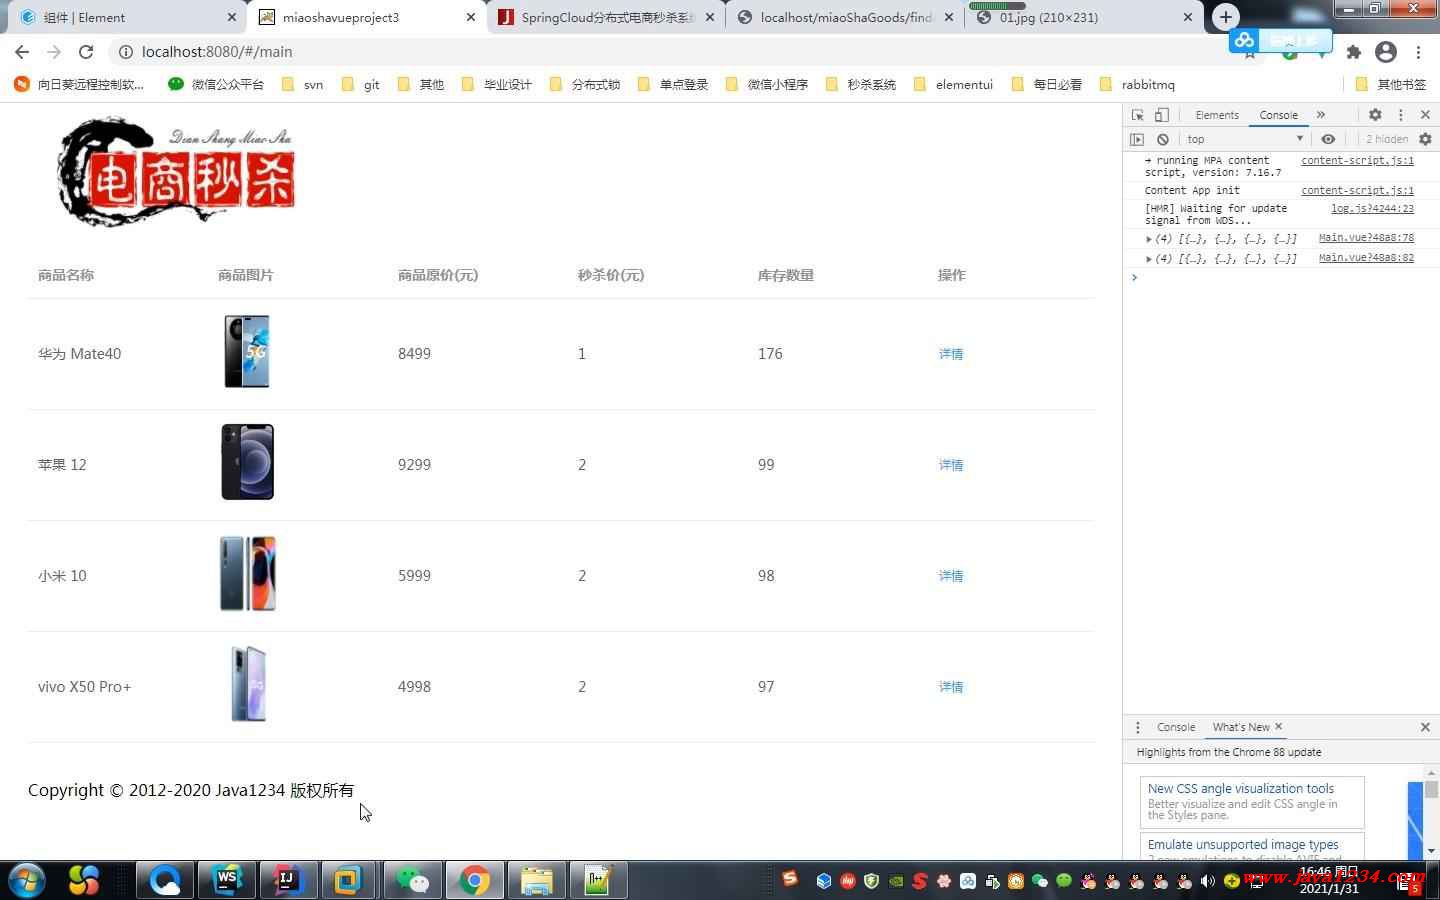Open DevTools customize three-dot menu
The height and width of the screenshot is (900, 1440).
click(x=1401, y=115)
